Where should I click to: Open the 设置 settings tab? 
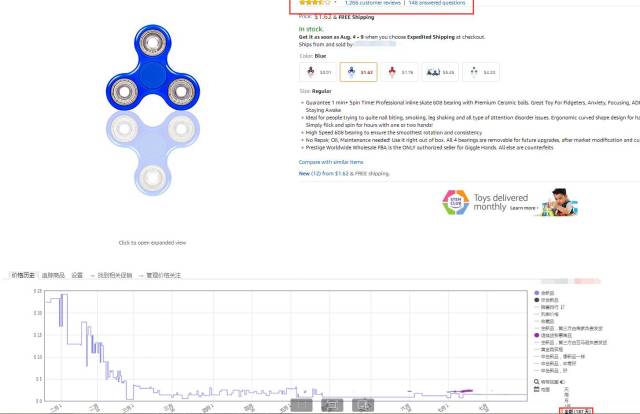(77, 275)
